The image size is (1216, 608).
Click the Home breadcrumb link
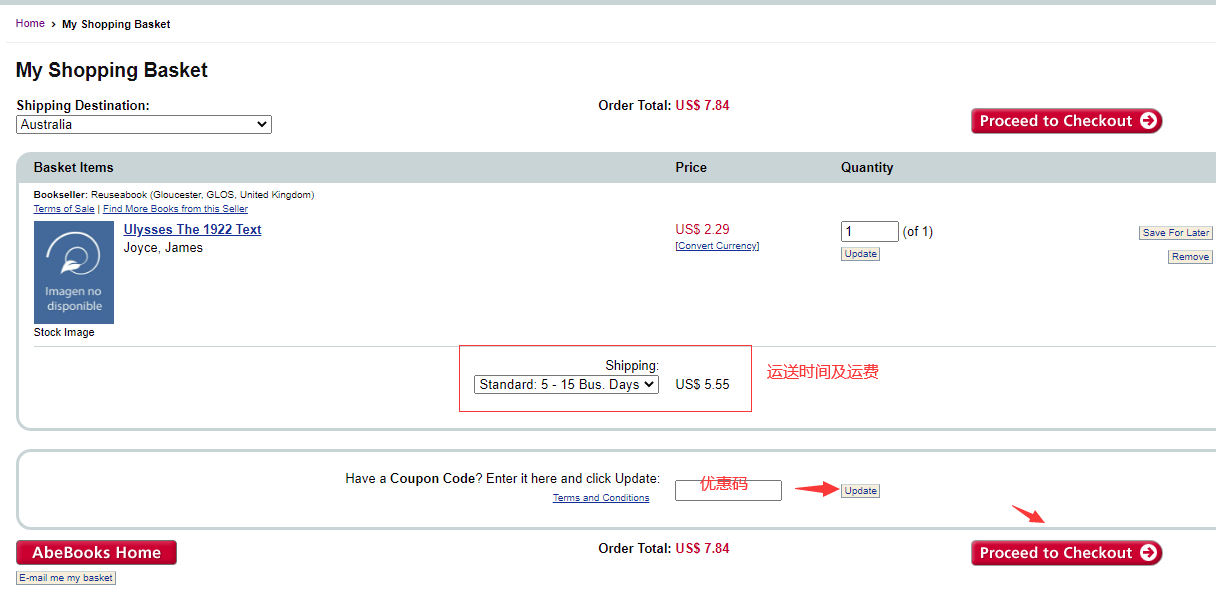(x=30, y=23)
